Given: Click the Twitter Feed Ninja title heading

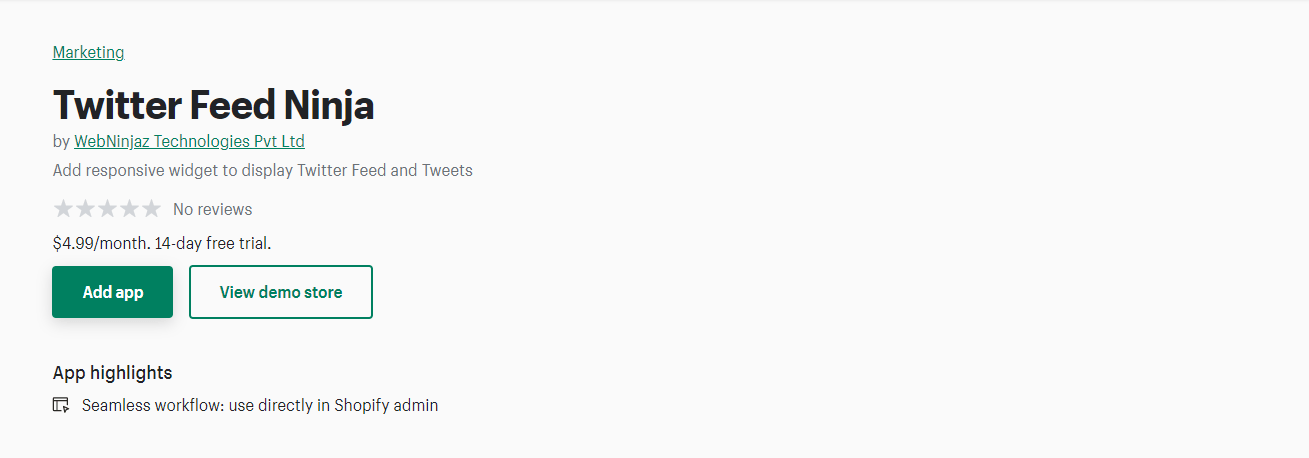Looking at the screenshot, I should coord(214,104).
